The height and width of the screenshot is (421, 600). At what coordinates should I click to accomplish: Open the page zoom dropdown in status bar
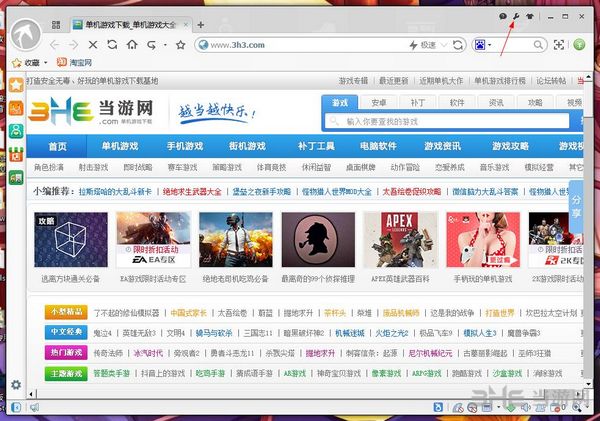[x=585, y=408]
